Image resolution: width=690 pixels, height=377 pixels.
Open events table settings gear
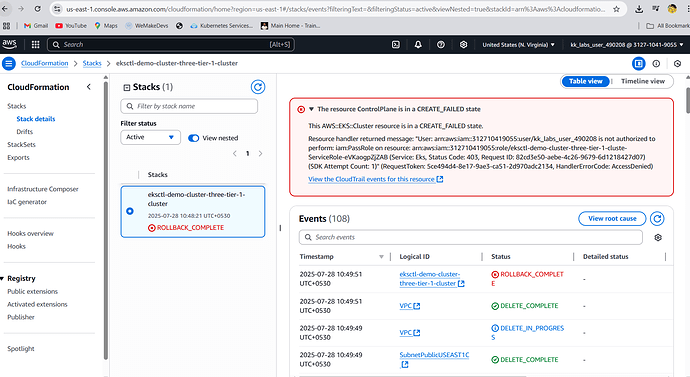pyautogui.click(x=658, y=238)
